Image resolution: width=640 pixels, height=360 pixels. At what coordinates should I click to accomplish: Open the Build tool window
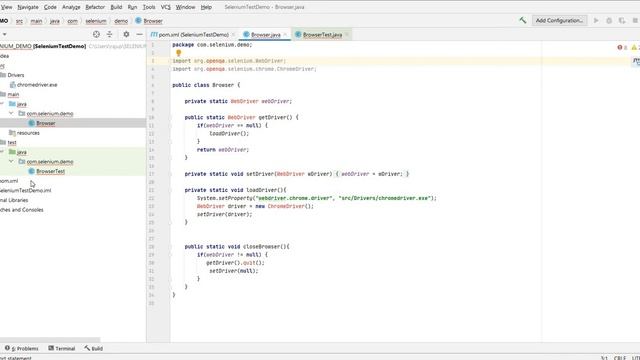93,348
